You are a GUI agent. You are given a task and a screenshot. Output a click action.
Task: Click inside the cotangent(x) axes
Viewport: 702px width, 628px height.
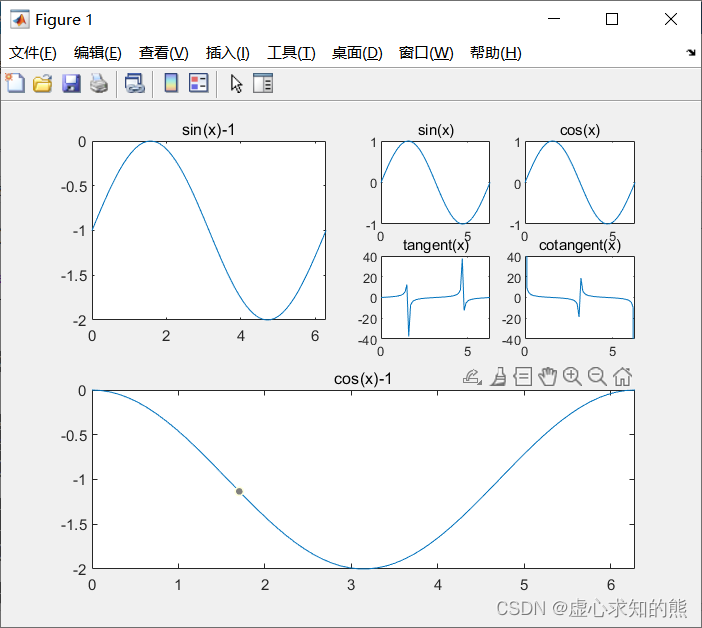[580, 297]
